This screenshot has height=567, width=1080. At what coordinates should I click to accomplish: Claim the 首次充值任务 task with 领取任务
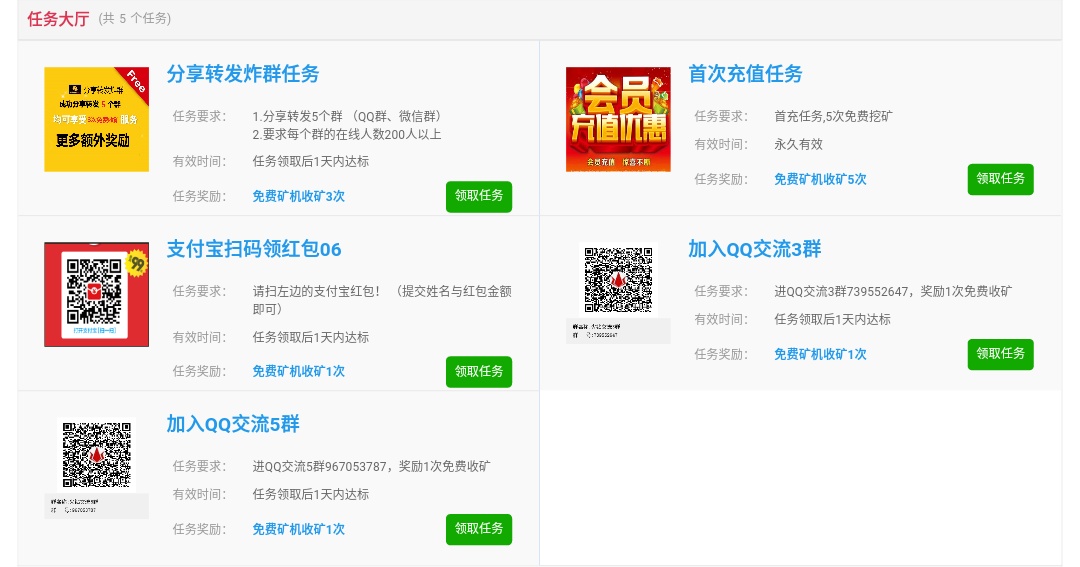coord(1000,179)
